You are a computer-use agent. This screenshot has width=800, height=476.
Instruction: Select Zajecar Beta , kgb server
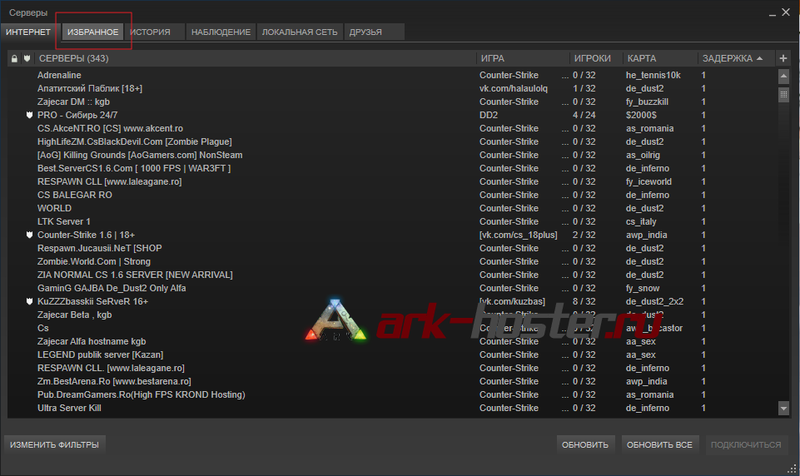[x=391, y=315]
